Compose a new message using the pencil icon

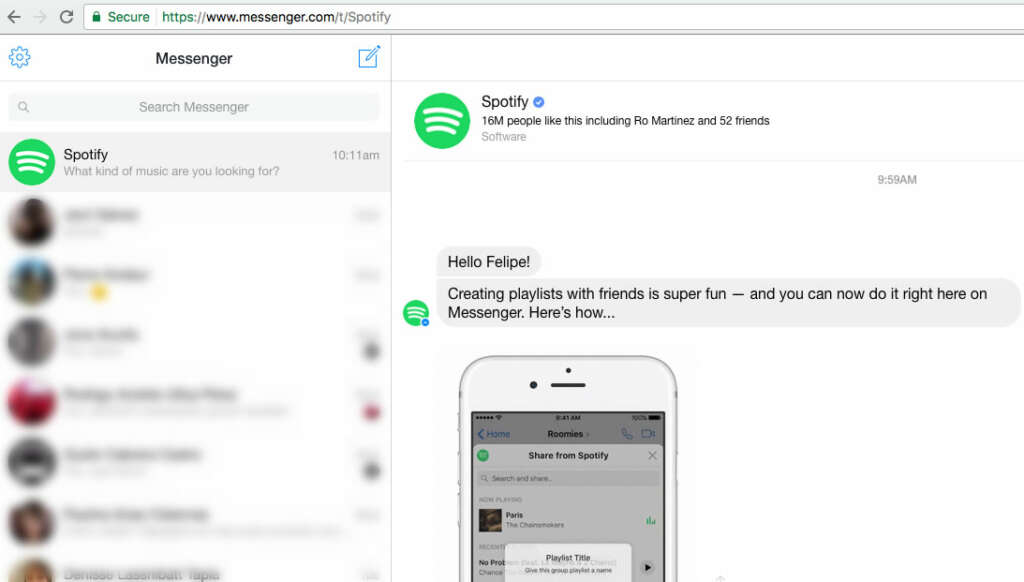[x=368, y=57]
